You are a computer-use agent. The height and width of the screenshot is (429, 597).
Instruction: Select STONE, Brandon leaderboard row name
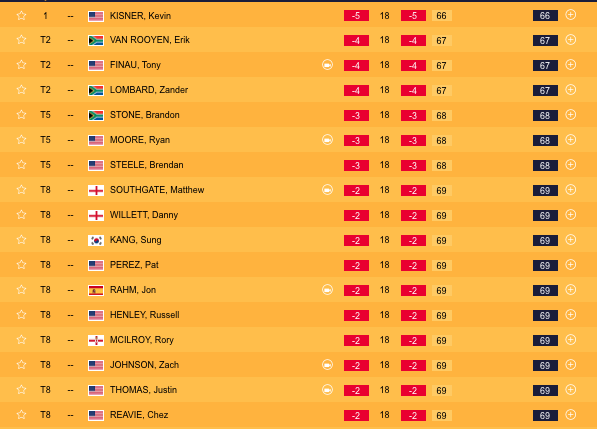[145, 115]
